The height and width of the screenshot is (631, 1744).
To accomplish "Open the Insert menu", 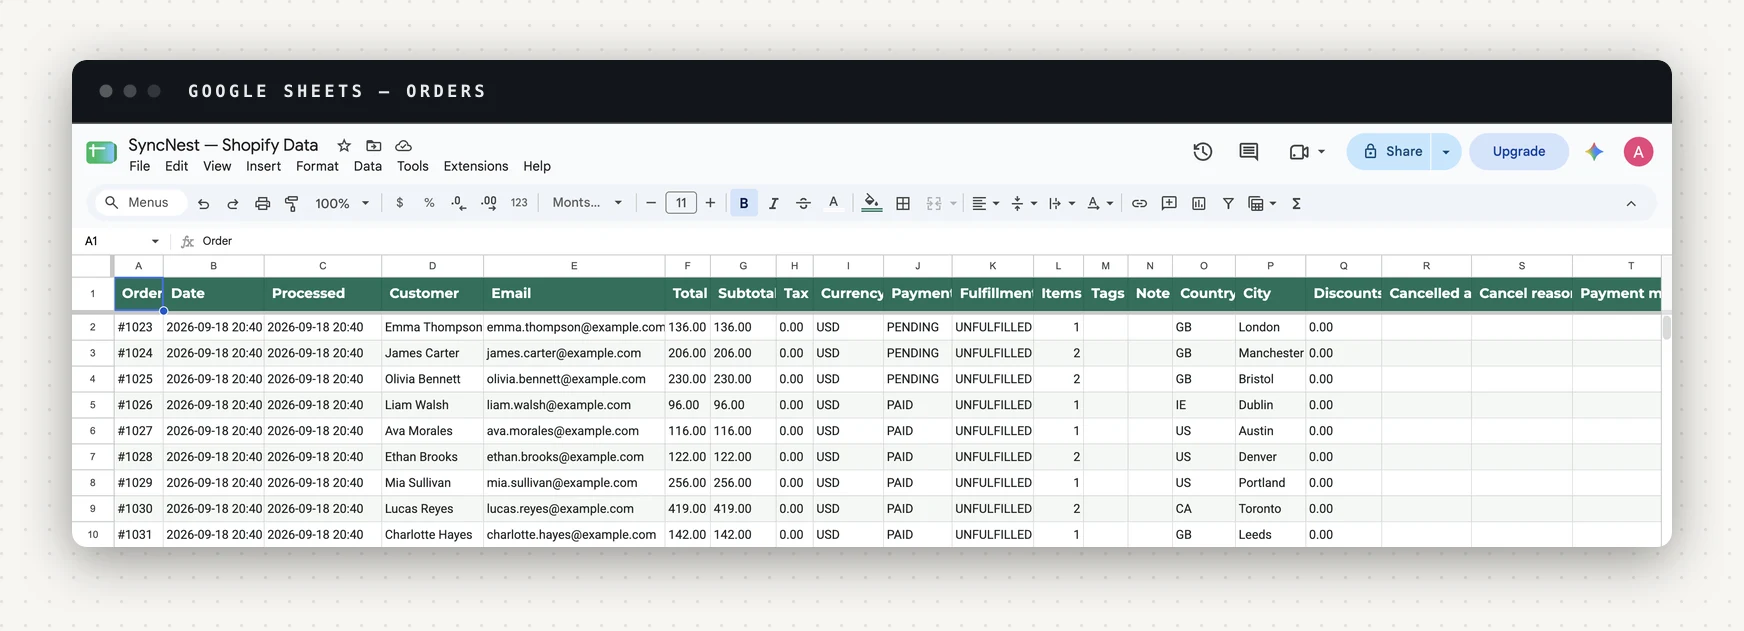I will (263, 166).
